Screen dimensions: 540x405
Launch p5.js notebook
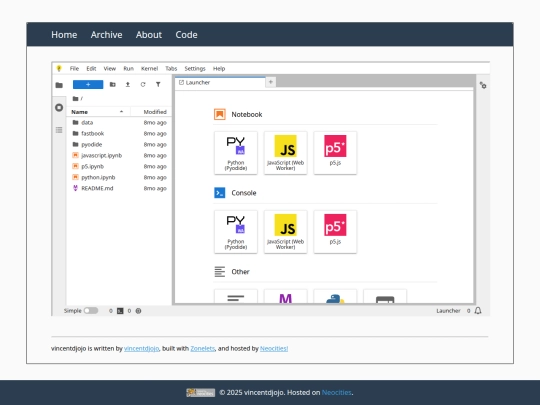pos(335,153)
